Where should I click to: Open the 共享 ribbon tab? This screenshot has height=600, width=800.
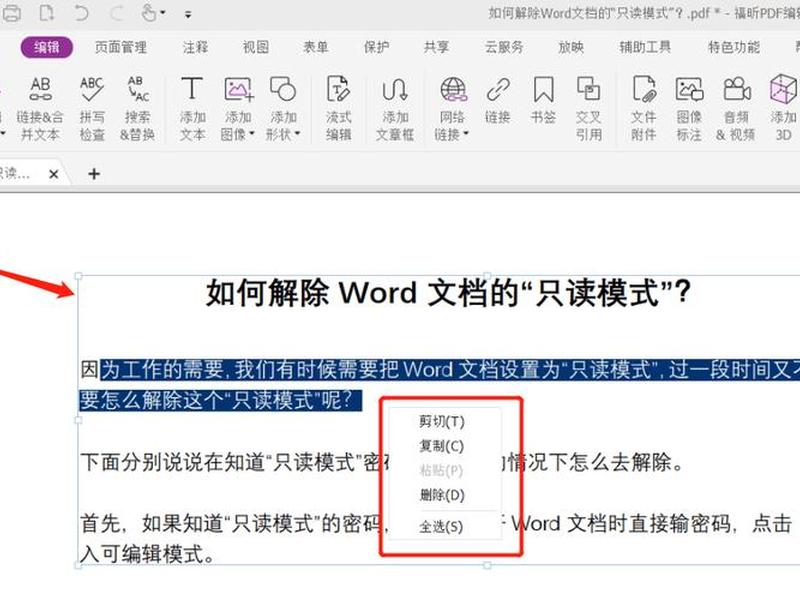point(436,47)
